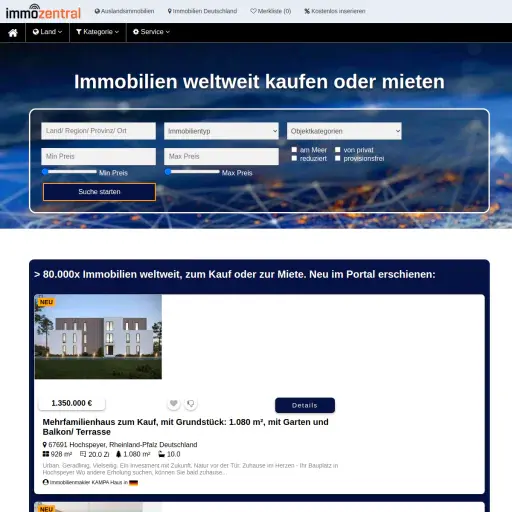
Task: Open Auslandsimmobilien link
Action: tap(124, 11)
